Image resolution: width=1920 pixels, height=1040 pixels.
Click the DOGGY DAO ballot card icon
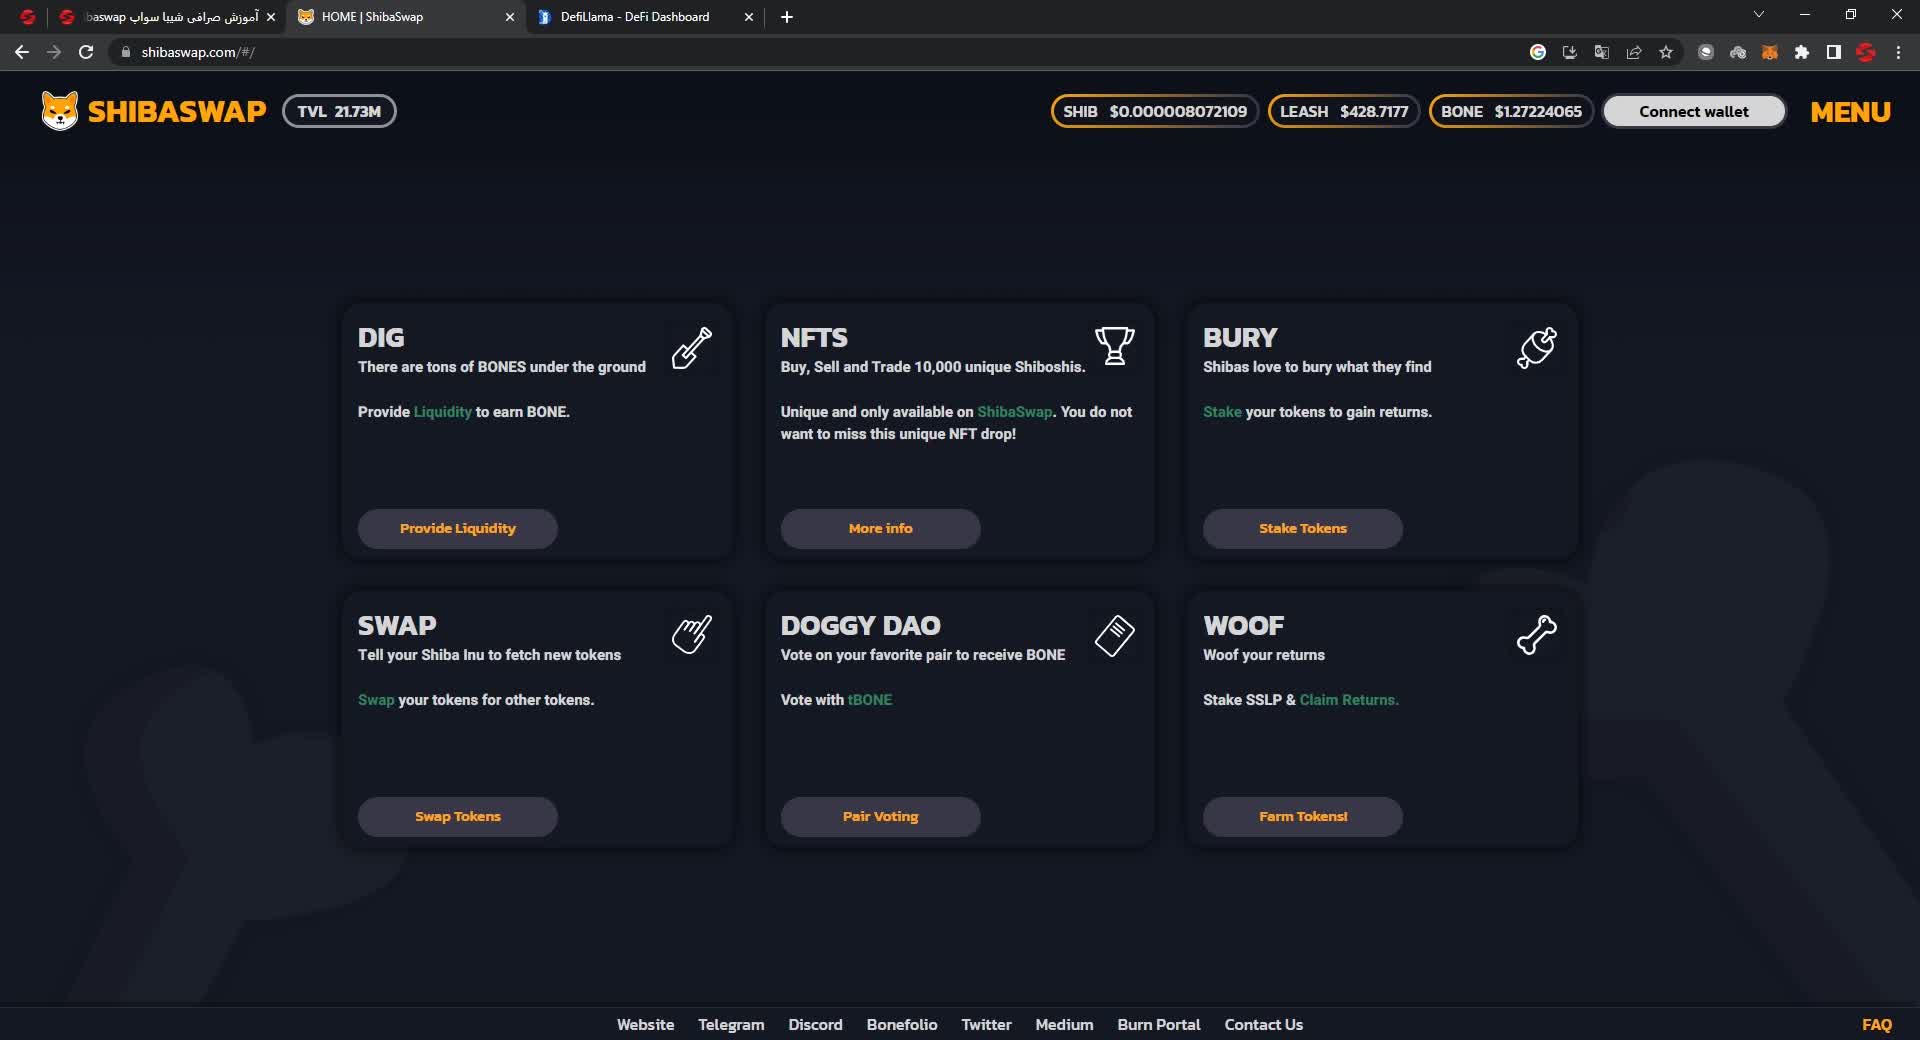pos(1114,635)
